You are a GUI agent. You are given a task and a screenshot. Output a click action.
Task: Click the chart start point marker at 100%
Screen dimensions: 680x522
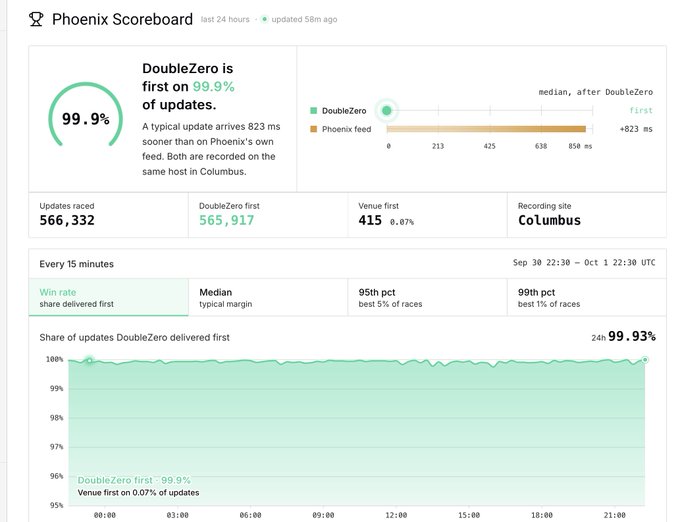pos(89,361)
